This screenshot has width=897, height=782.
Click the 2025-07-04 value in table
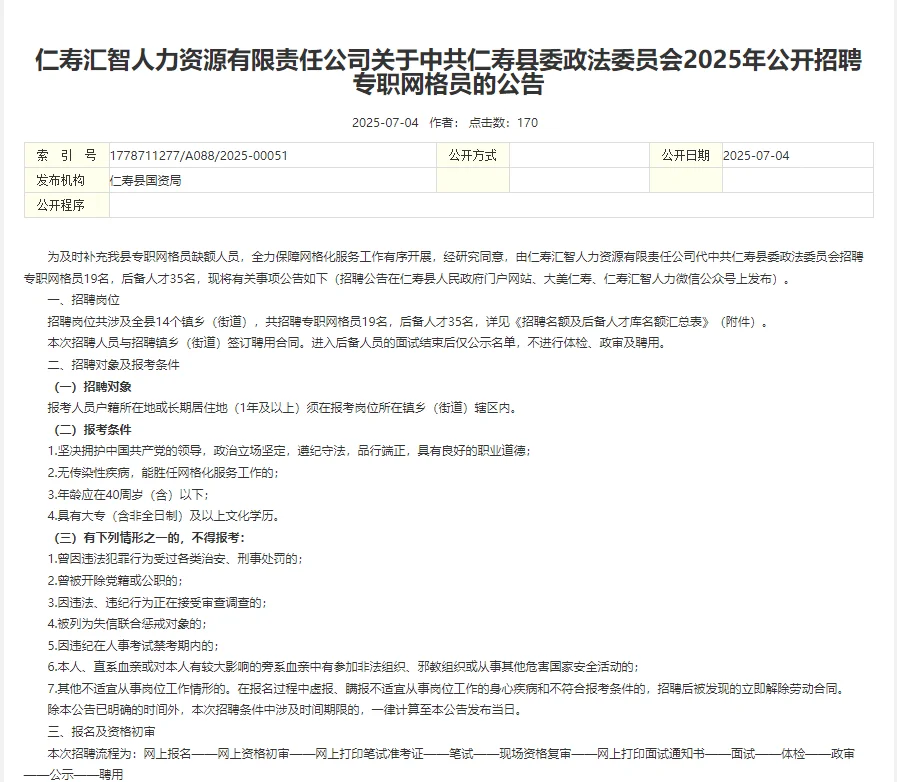pos(756,156)
